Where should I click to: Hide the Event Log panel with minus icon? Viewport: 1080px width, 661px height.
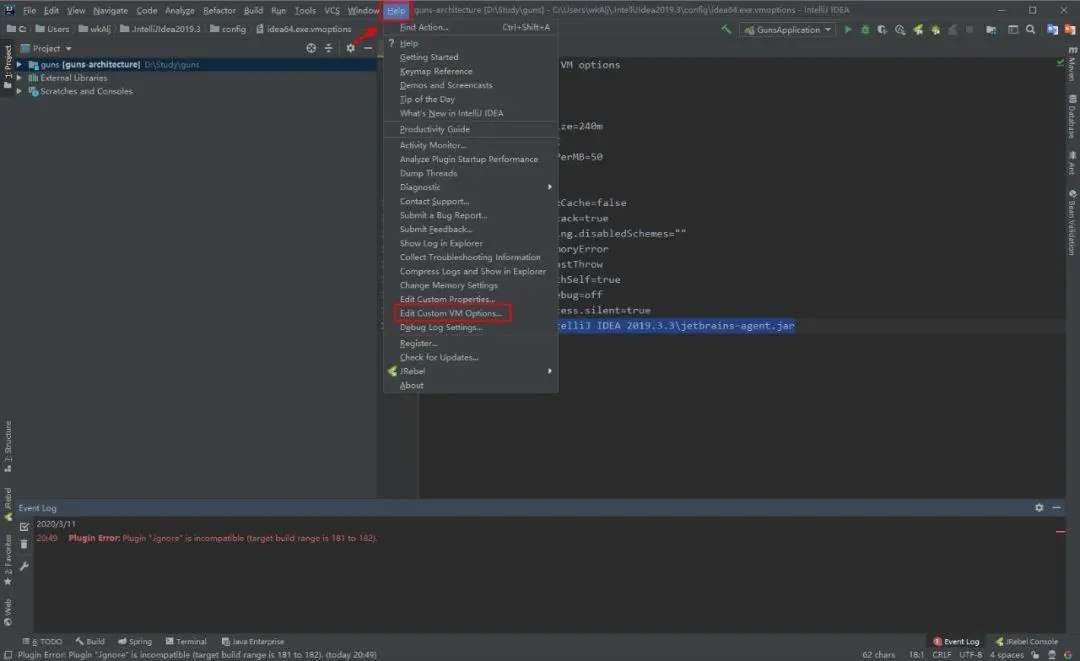pyautogui.click(x=1057, y=507)
